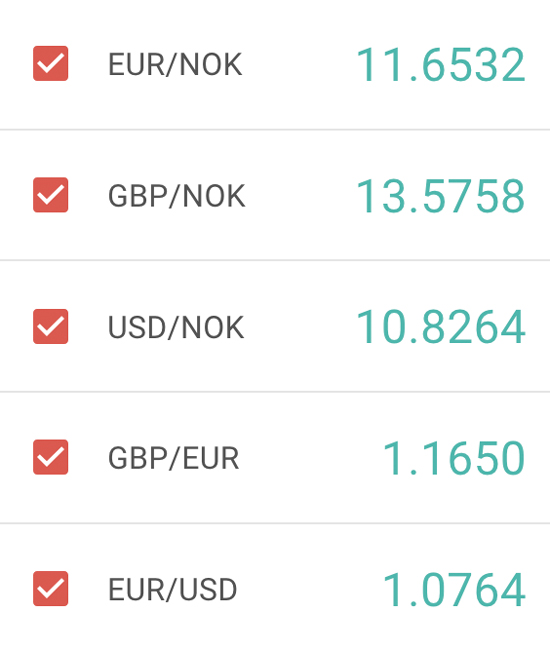The image size is (550, 650).
Task: Click the 1.1650 exchange rate
Action: click(x=454, y=458)
